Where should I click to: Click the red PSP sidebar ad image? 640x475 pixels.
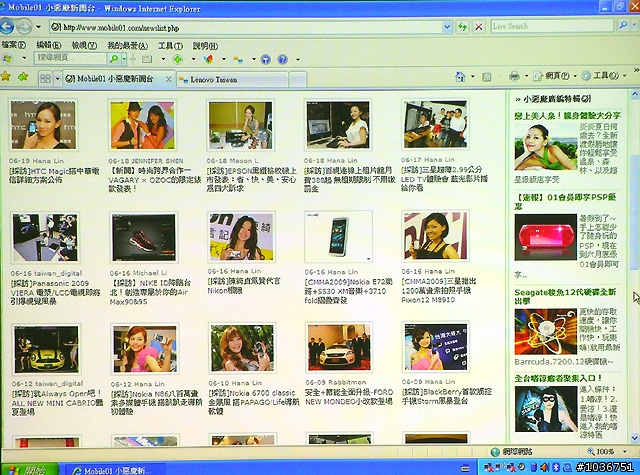click(x=545, y=238)
